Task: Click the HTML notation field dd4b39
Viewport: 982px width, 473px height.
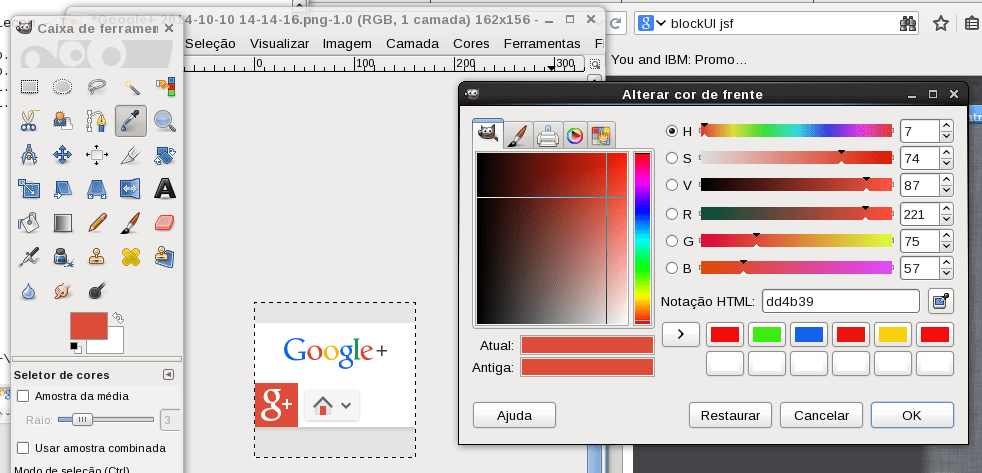Action: coord(840,301)
